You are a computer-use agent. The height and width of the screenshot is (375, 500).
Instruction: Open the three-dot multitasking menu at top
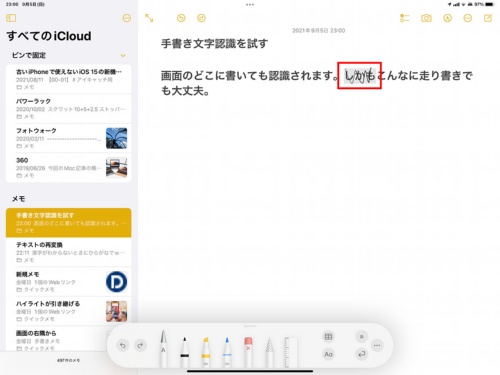coord(250,5)
